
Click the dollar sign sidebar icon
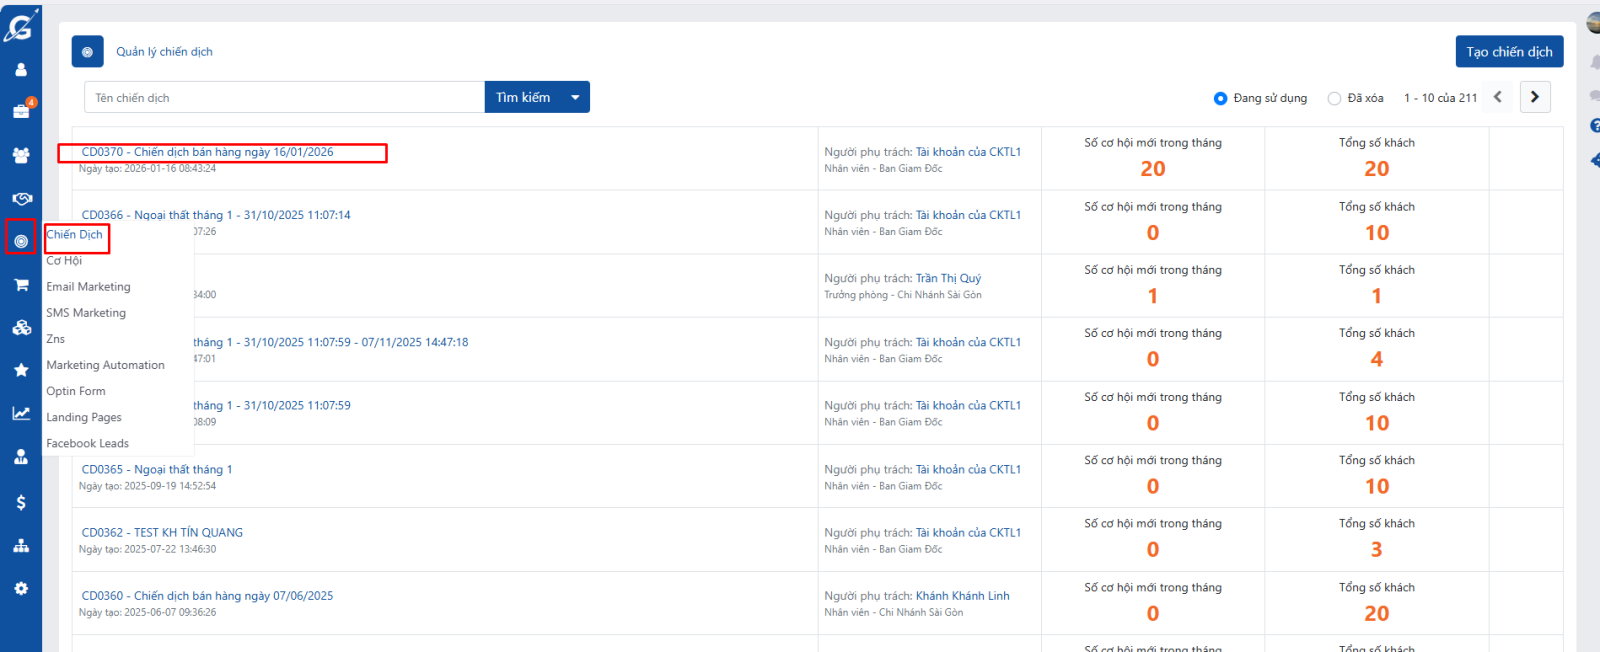click(21, 502)
